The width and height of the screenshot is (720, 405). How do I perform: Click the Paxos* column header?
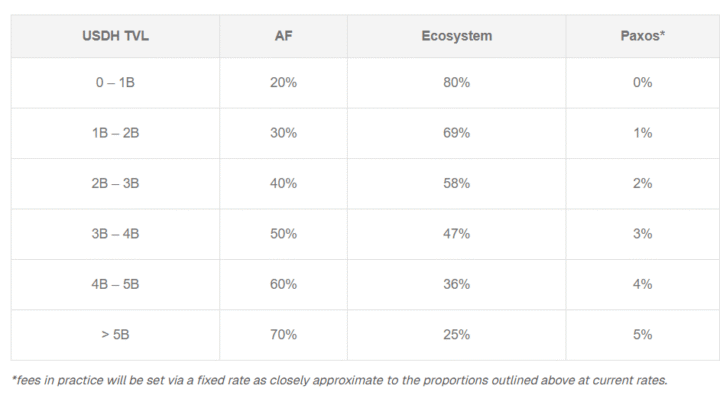point(642,36)
